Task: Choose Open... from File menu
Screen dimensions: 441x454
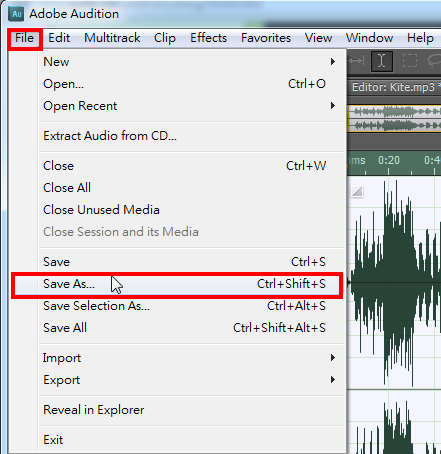Action: [191, 84]
